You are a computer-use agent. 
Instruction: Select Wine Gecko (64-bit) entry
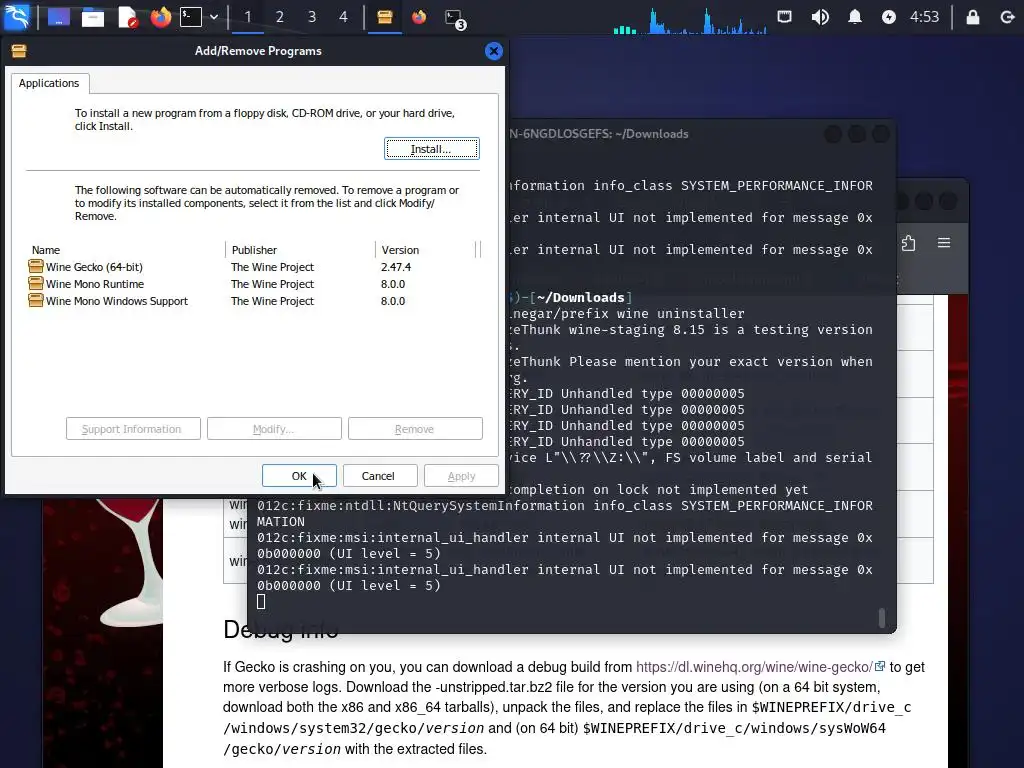(x=94, y=267)
